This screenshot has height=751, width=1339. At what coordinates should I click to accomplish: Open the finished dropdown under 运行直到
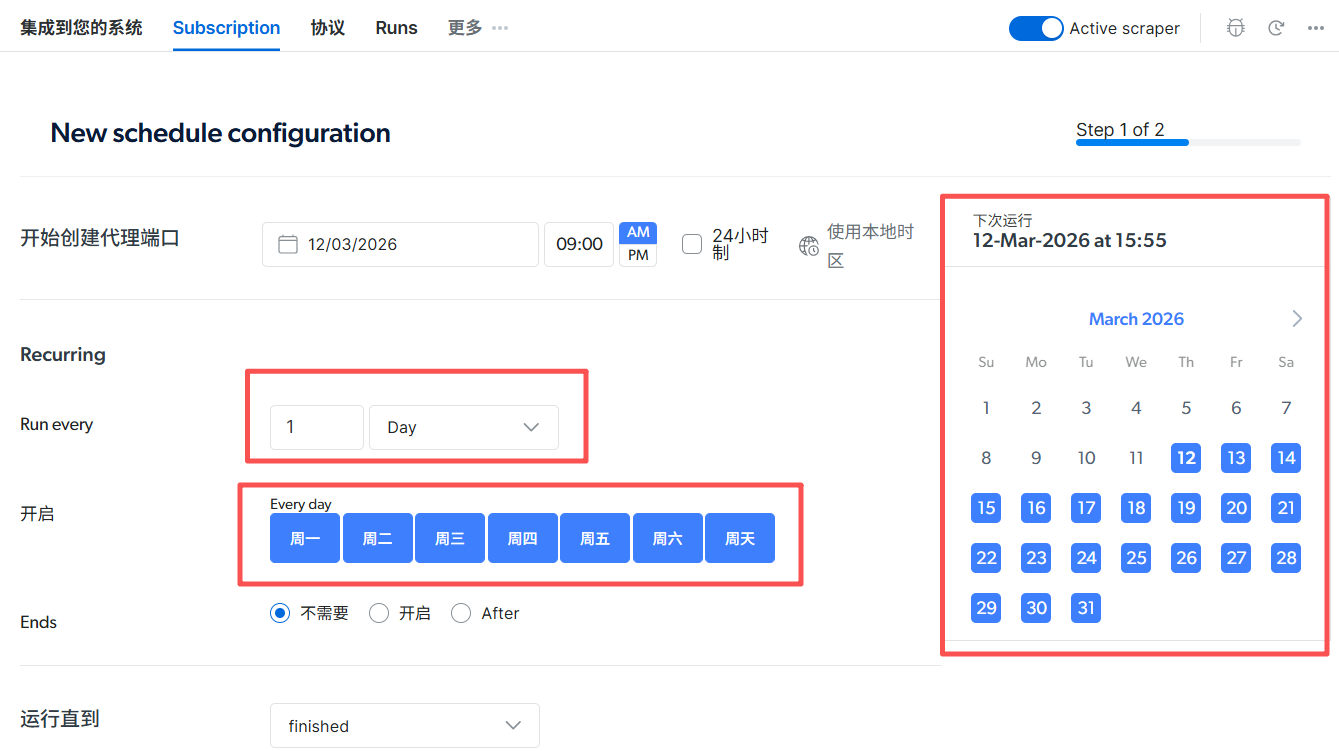(405, 725)
